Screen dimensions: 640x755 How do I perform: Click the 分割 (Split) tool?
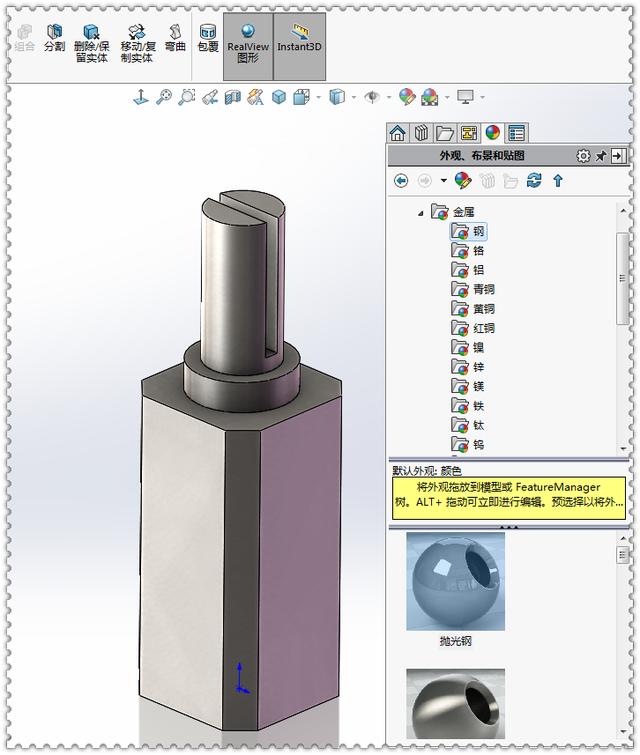54,39
